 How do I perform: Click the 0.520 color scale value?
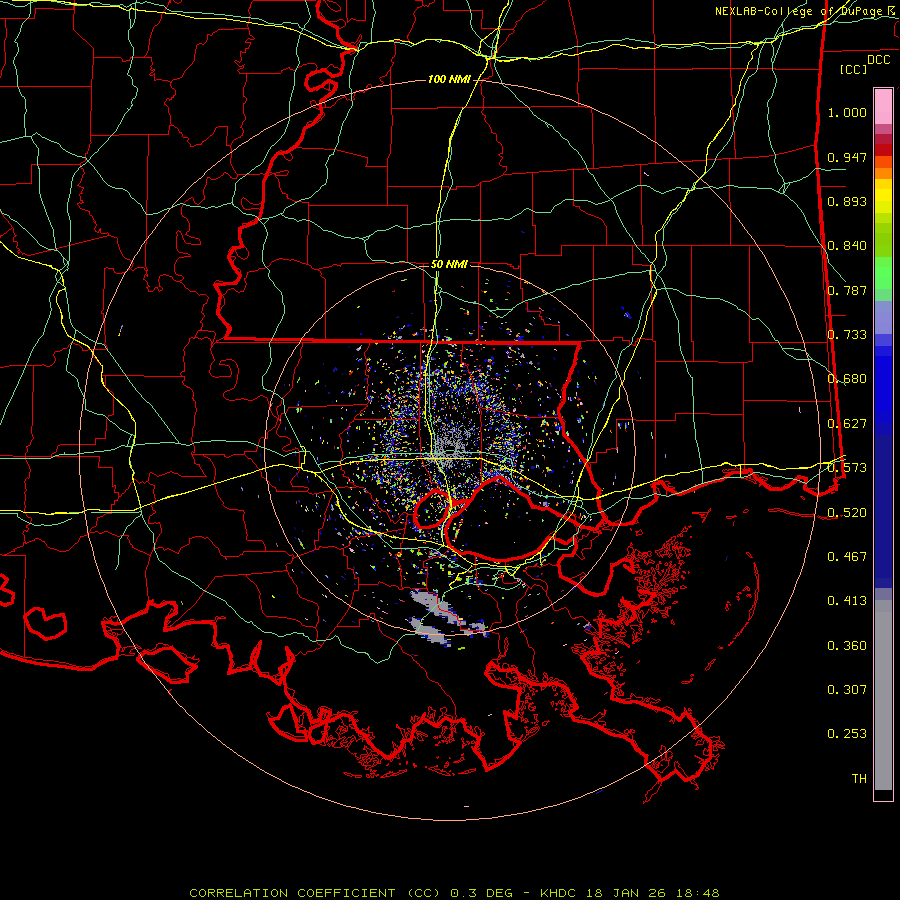pyautogui.click(x=847, y=513)
